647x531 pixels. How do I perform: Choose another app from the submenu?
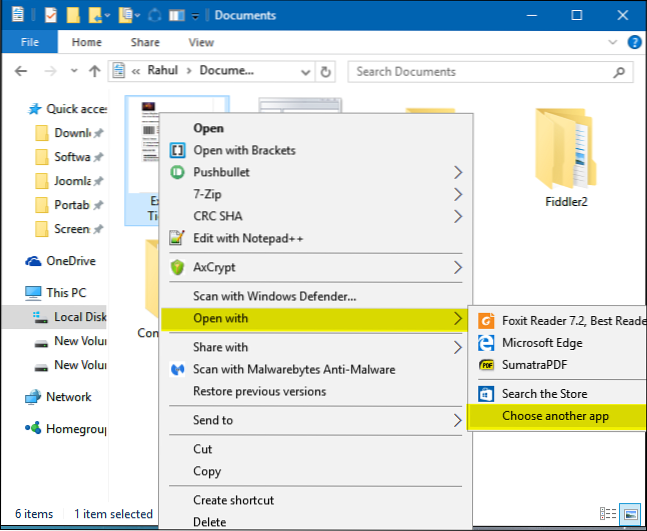click(x=556, y=416)
